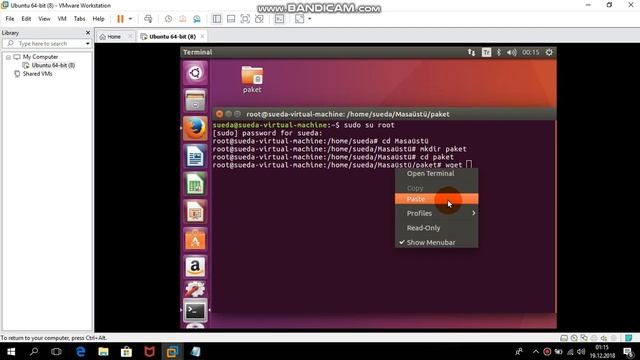Open the Windows Start menu
640x360 pixels.
pyautogui.click(x=11, y=351)
